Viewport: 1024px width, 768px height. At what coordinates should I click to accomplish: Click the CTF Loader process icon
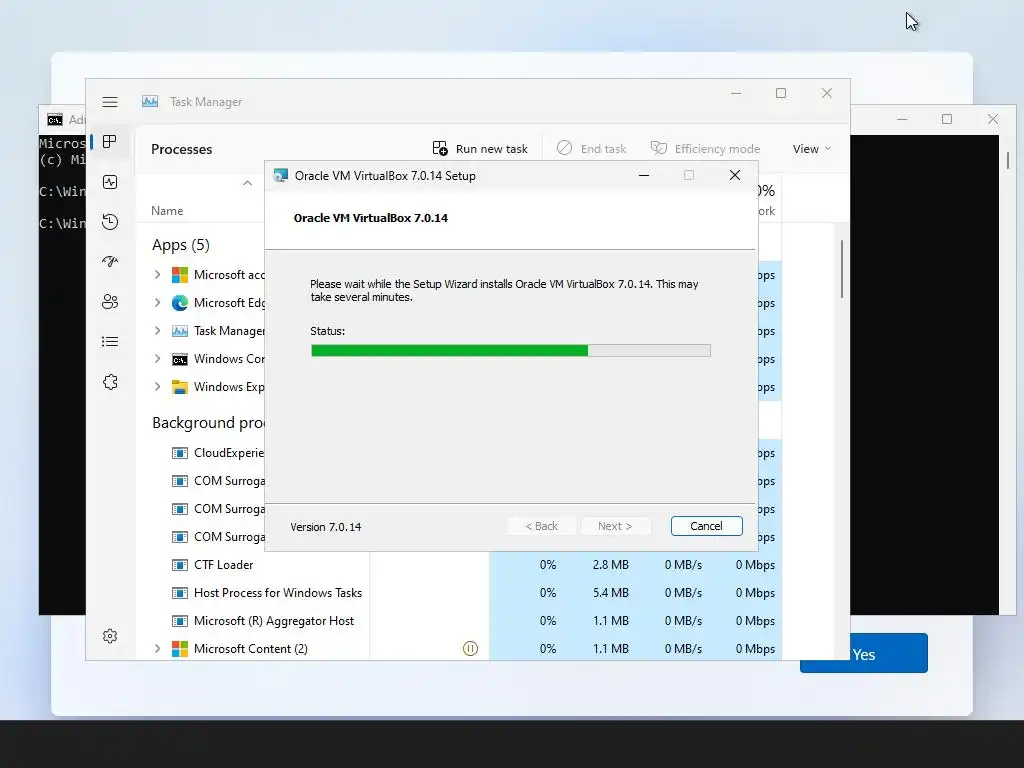tap(180, 565)
